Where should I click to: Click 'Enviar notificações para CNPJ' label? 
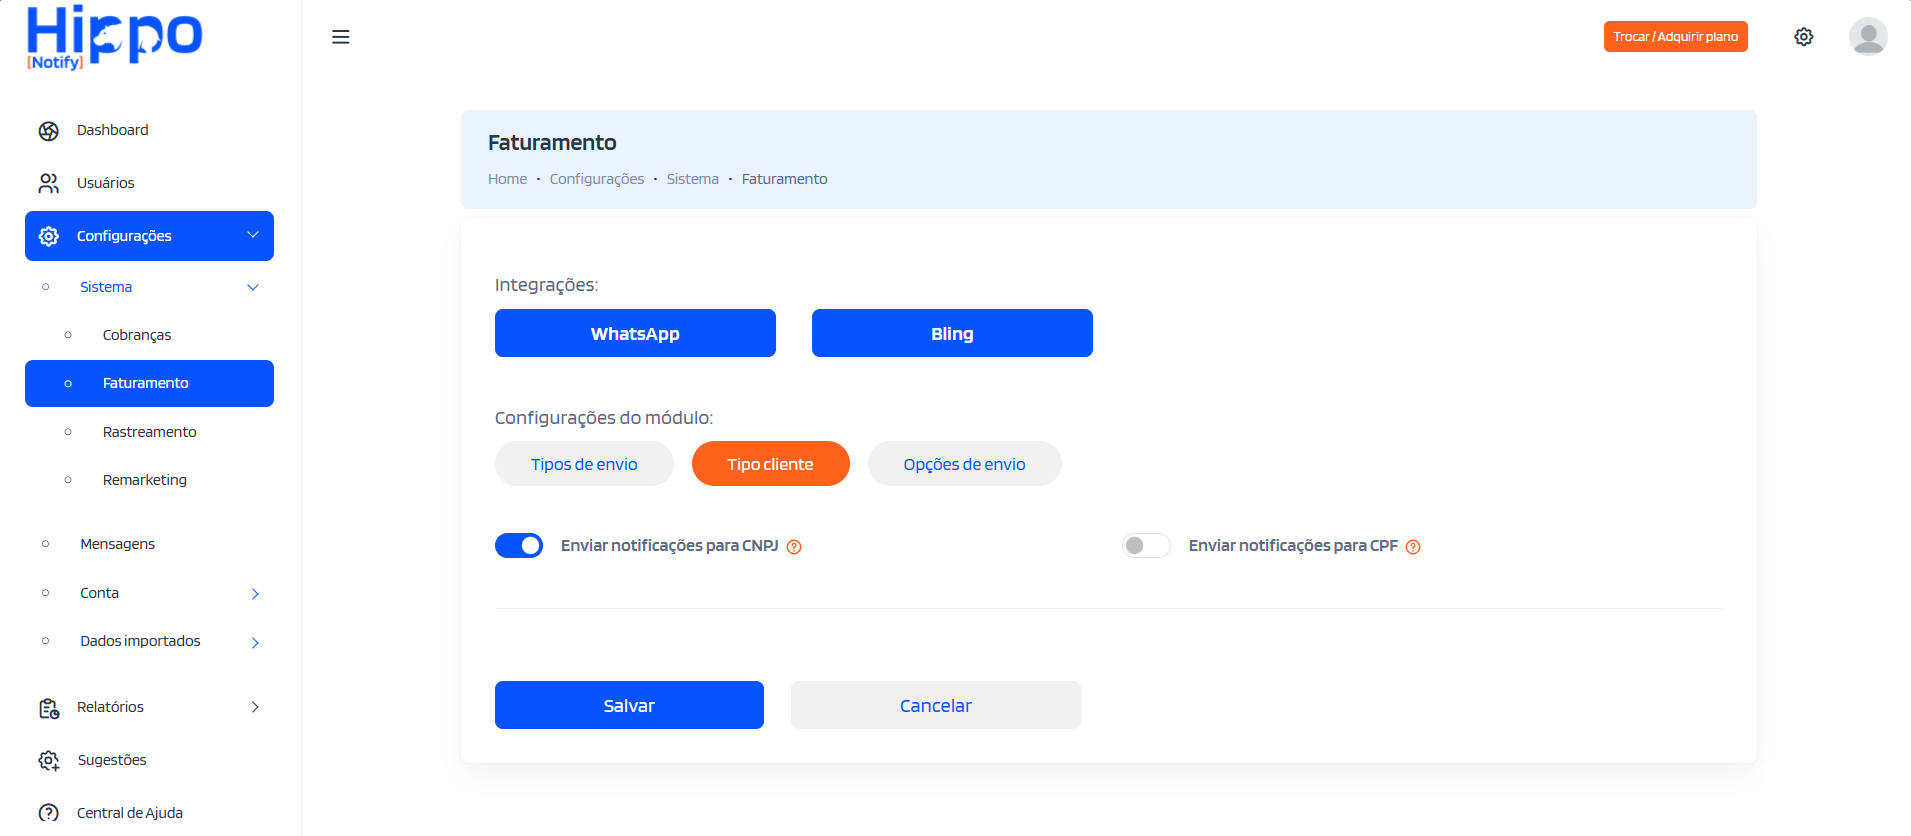669,546
